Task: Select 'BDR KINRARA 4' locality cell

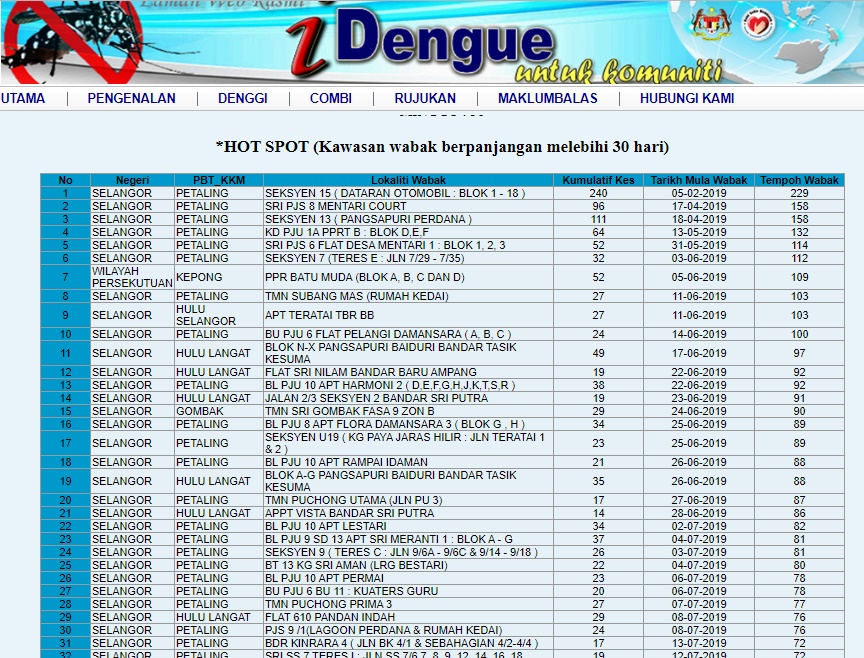Action: (408, 643)
